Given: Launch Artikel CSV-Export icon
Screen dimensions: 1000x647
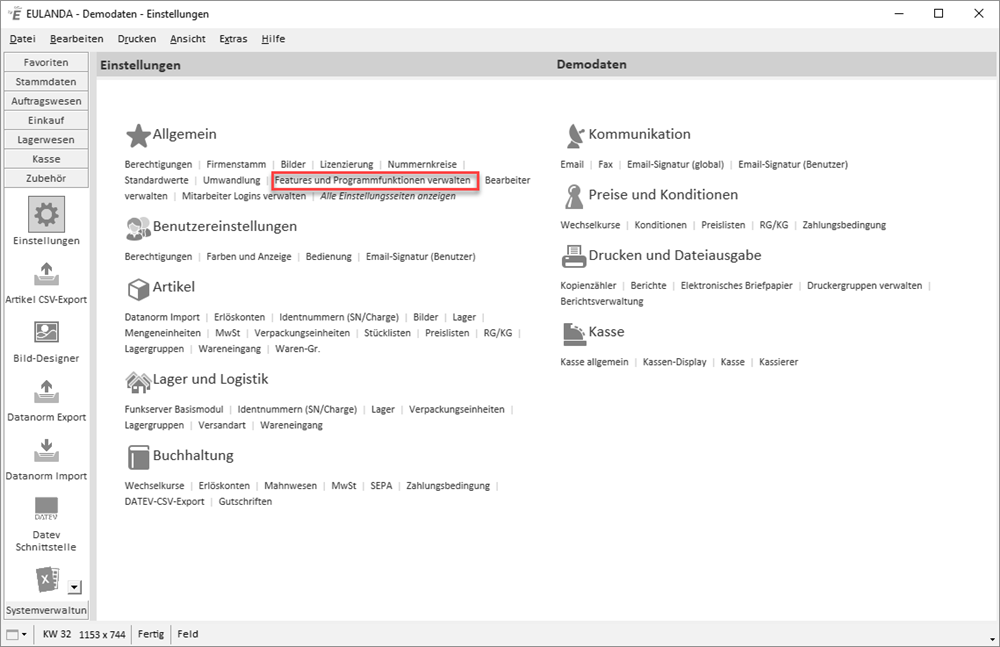Looking at the screenshot, I should (x=46, y=274).
